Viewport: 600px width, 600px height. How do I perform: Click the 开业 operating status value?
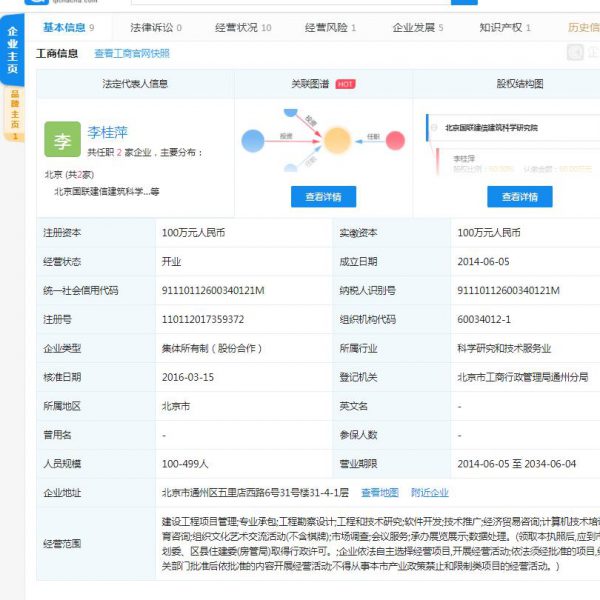point(171,262)
